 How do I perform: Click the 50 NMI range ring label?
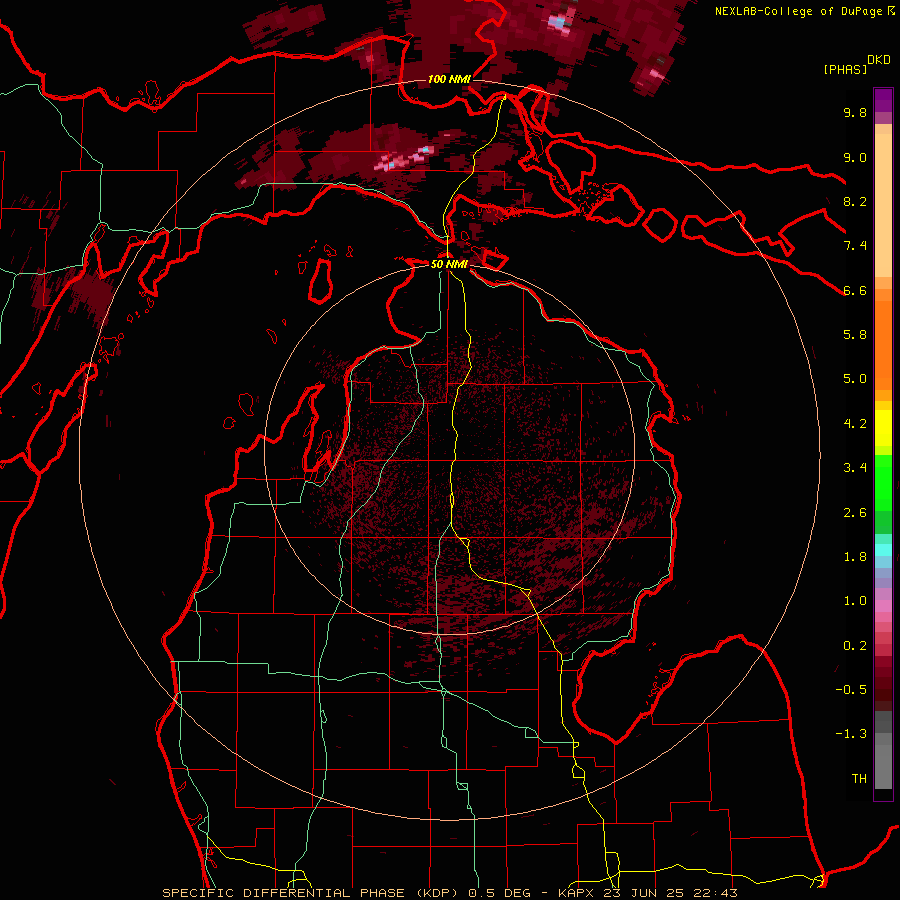(449, 264)
